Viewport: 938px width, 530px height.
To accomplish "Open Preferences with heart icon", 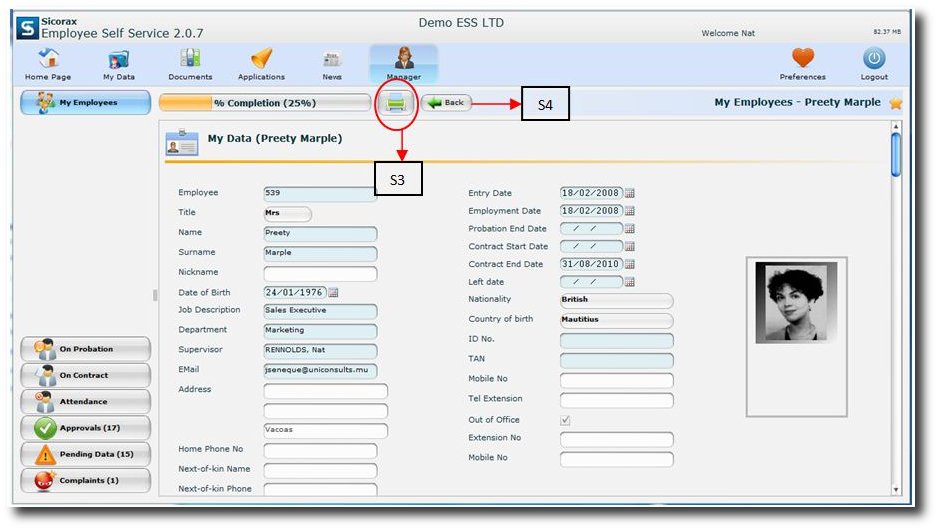I will click(802, 64).
